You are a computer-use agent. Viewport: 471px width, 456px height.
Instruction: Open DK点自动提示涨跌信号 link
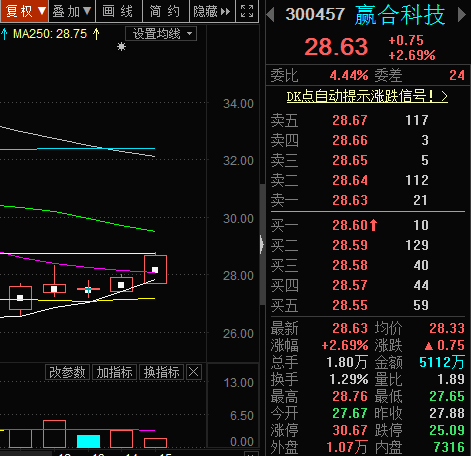[x=367, y=96]
